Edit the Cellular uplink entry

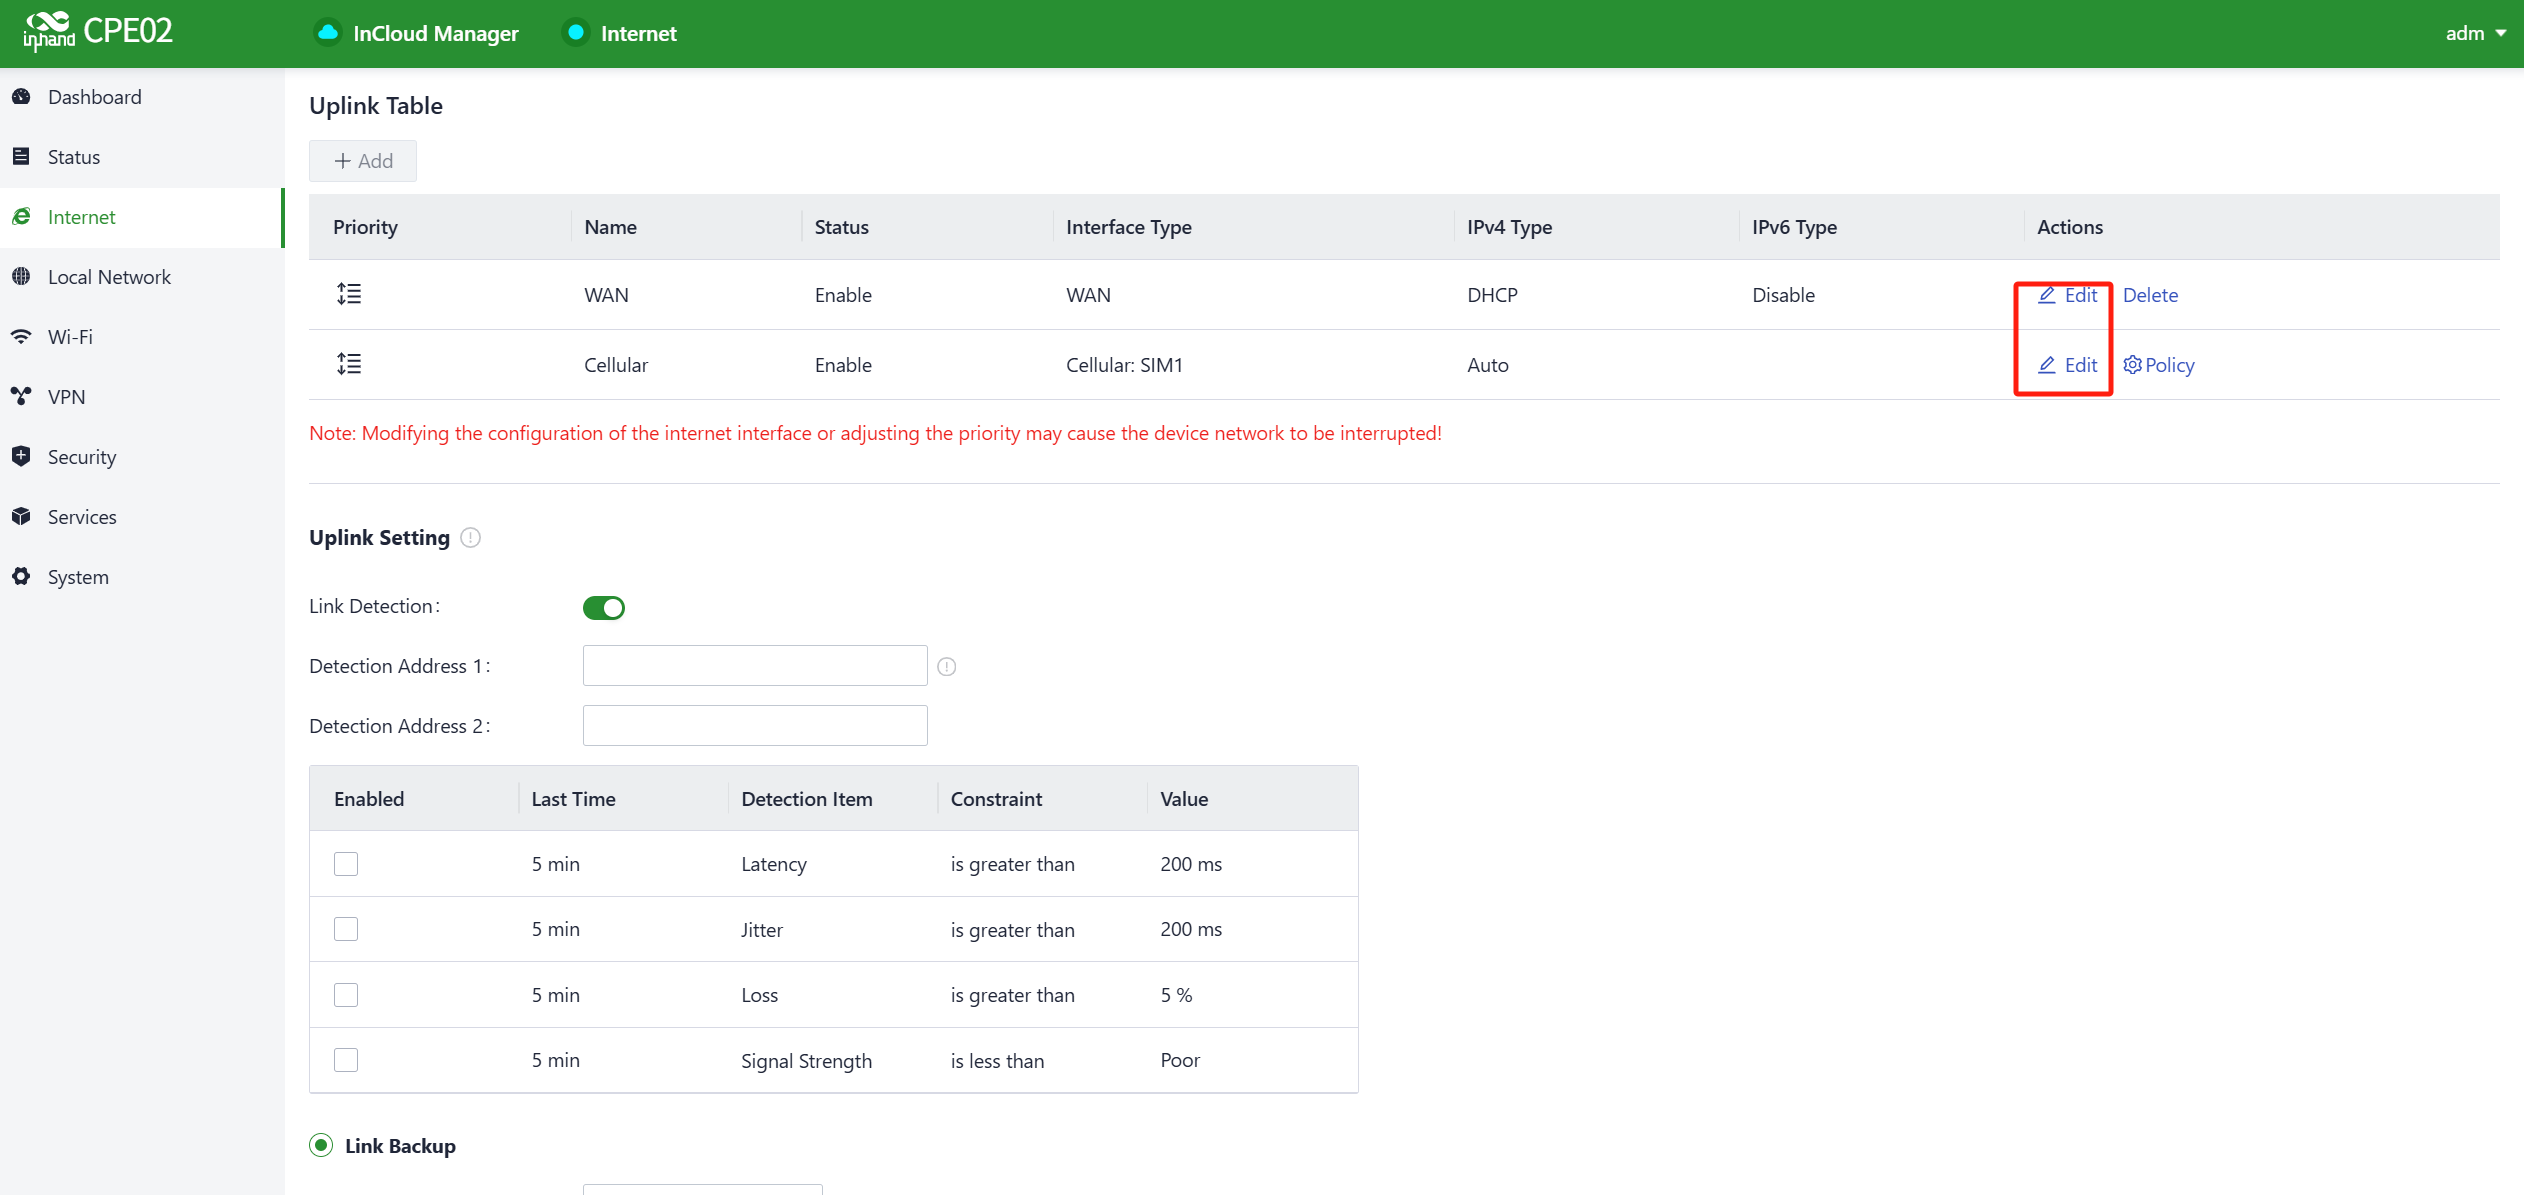[2068, 365]
